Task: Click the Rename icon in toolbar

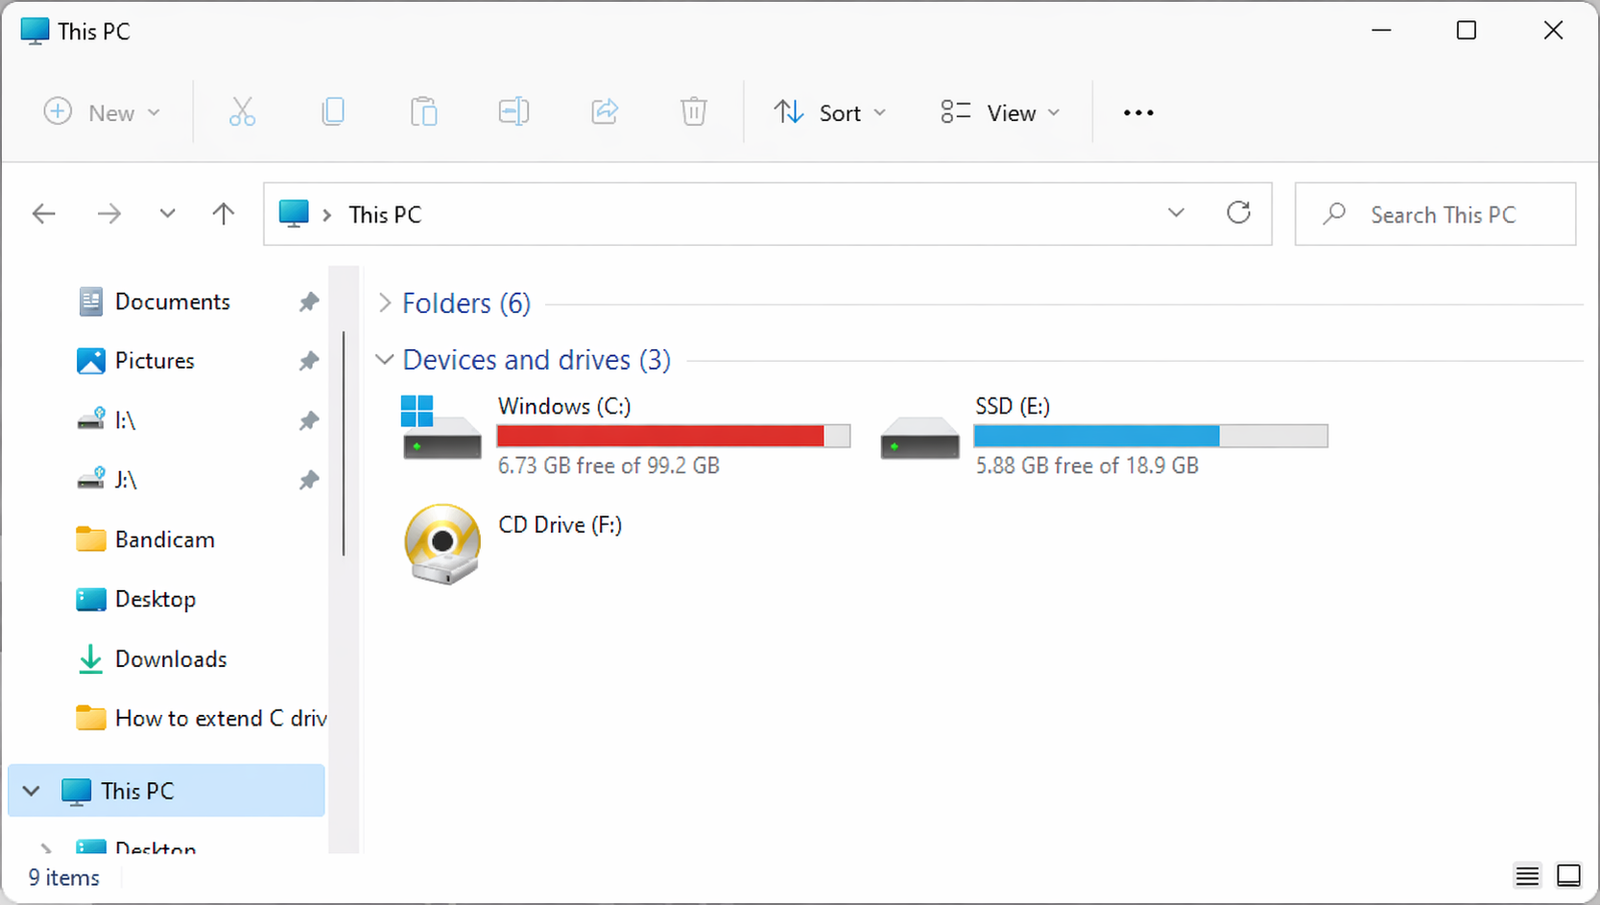Action: (514, 112)
